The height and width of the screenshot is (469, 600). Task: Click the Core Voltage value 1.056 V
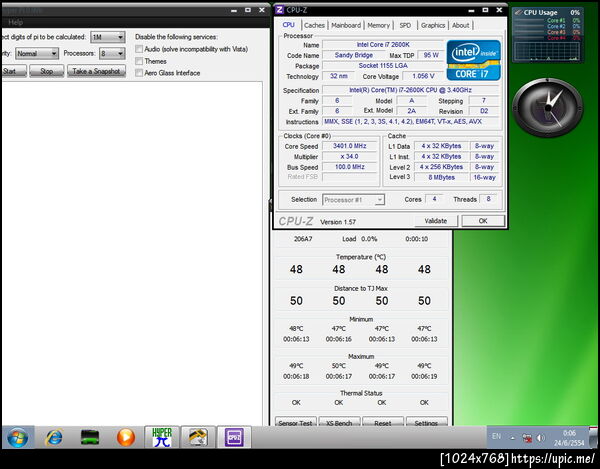(423, 76)
